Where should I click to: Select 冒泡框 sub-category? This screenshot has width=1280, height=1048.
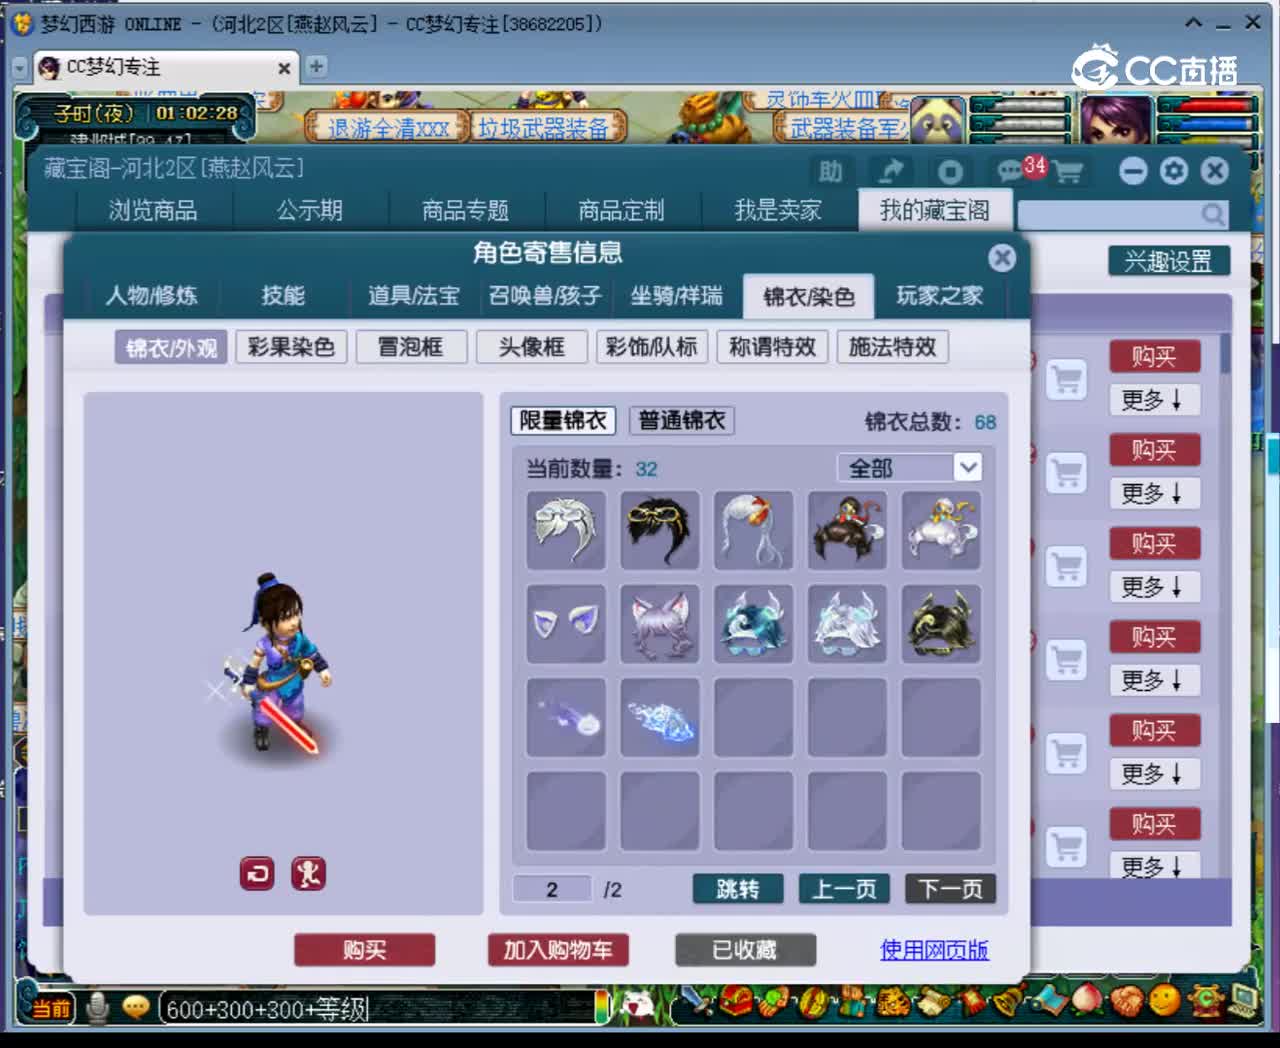pyautogui.click(x=411, y=347)
